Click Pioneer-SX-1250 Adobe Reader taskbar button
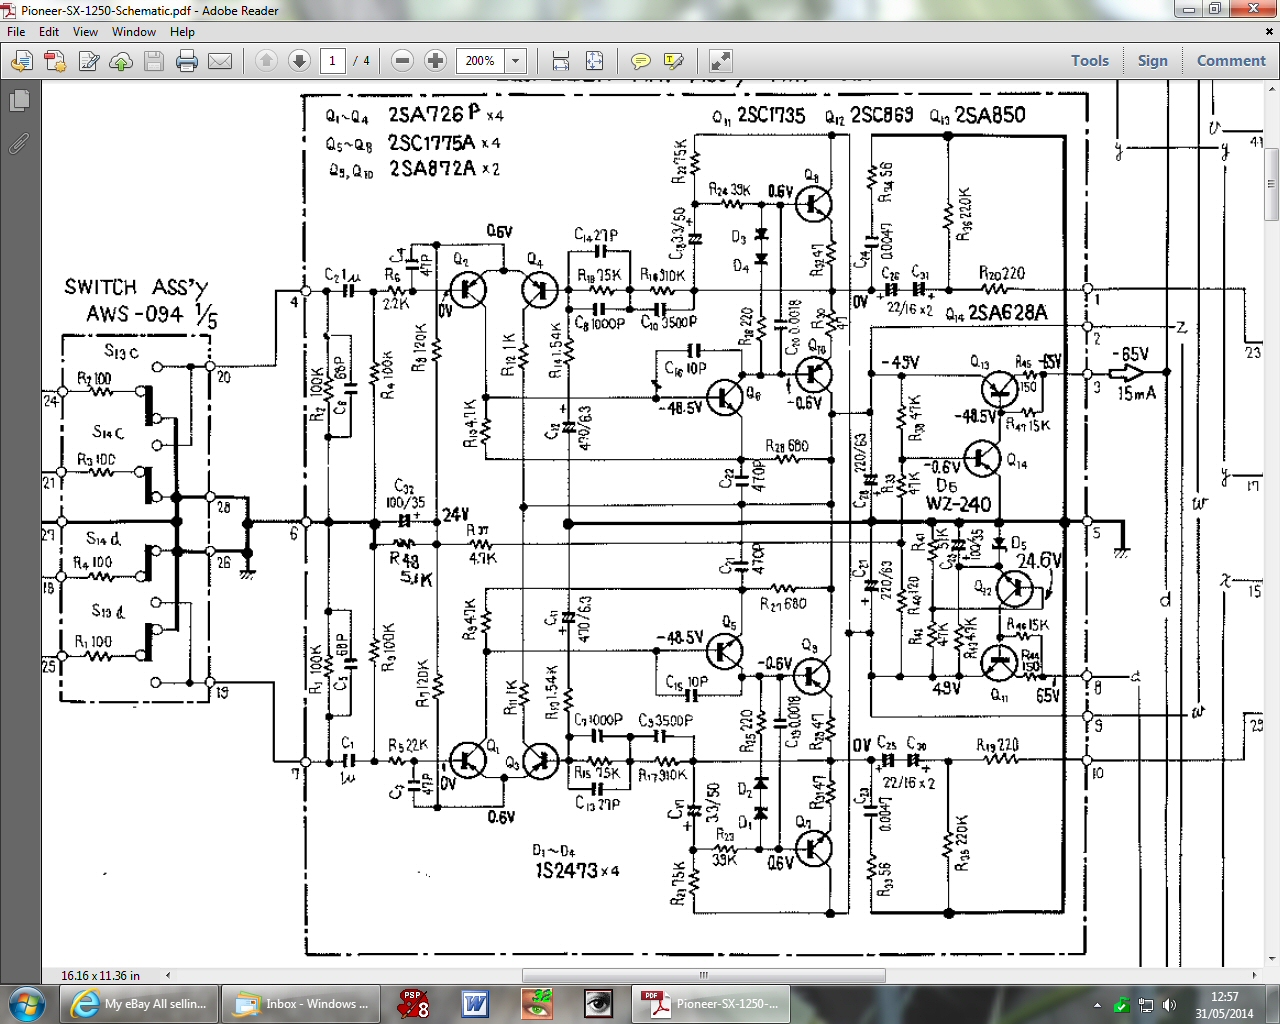 [710, 1004]
